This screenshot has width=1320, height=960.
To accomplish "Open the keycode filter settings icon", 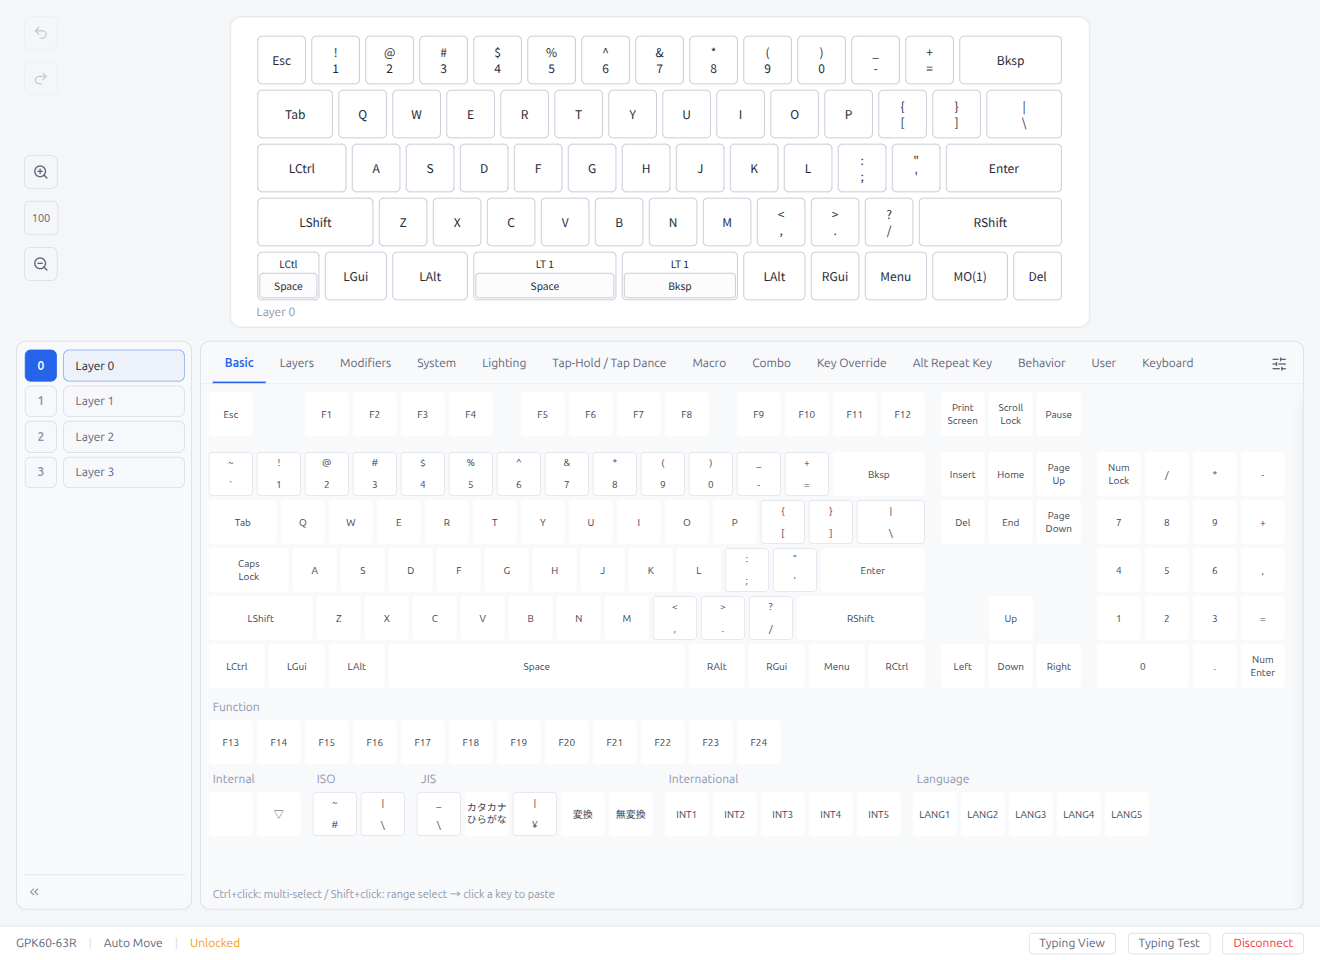I will pyautogui.click(x=1279, y=364).
